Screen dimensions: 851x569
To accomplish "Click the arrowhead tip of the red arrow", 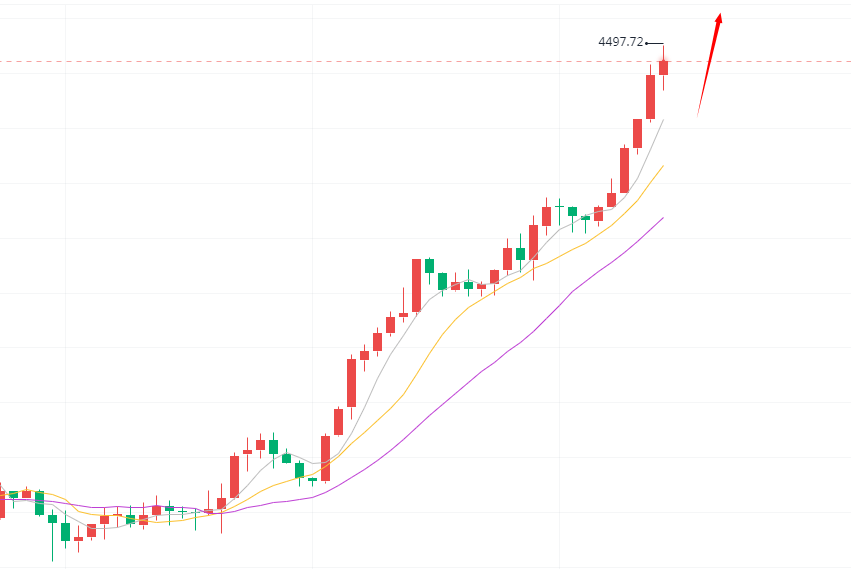I will tap(719, 15).
